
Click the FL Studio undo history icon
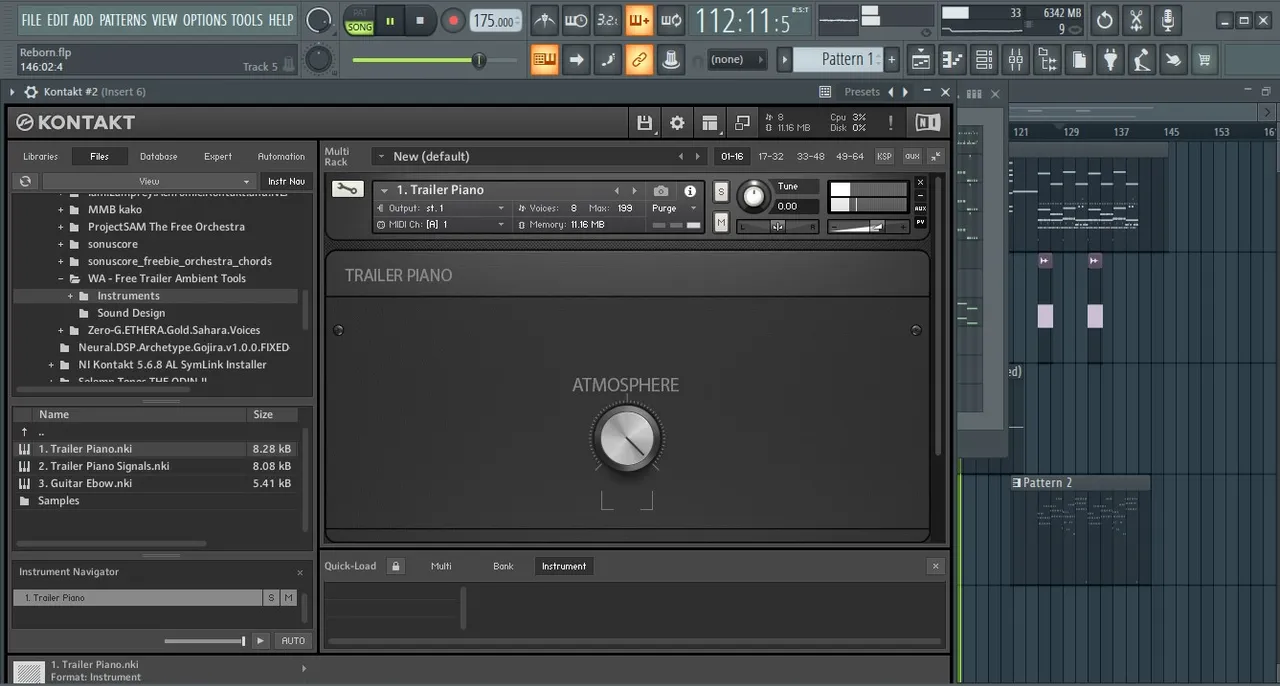[x=1104, y=20]
